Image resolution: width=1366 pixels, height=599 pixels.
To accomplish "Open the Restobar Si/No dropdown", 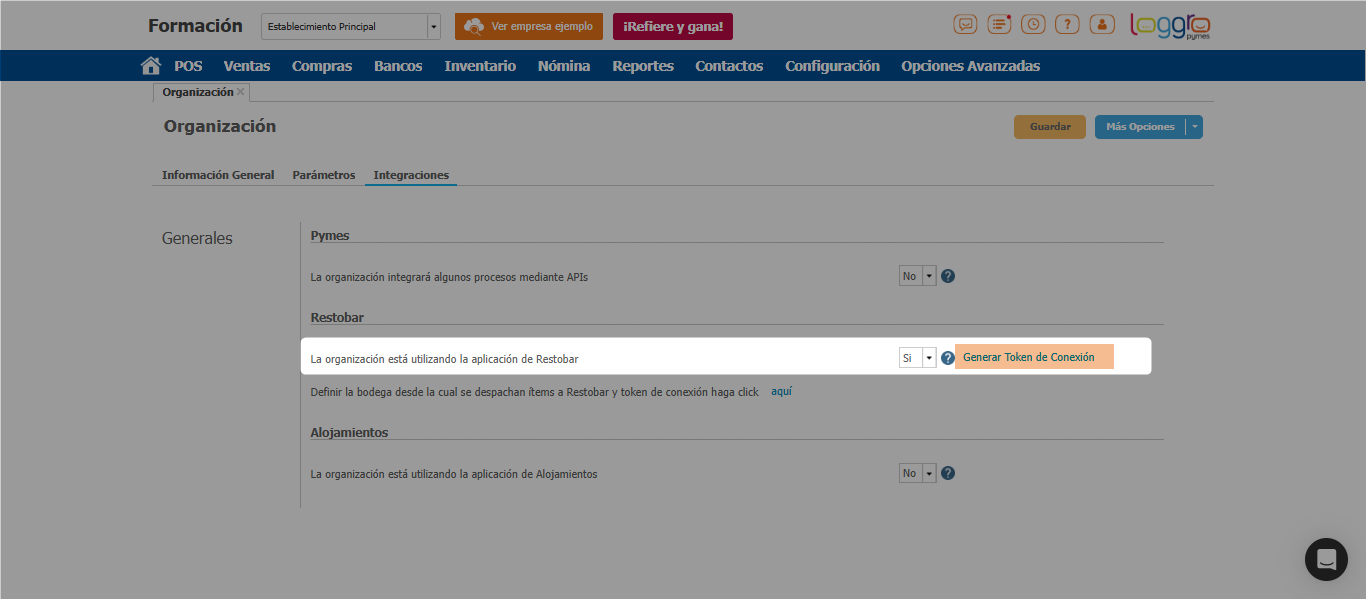I will point(928,358).
